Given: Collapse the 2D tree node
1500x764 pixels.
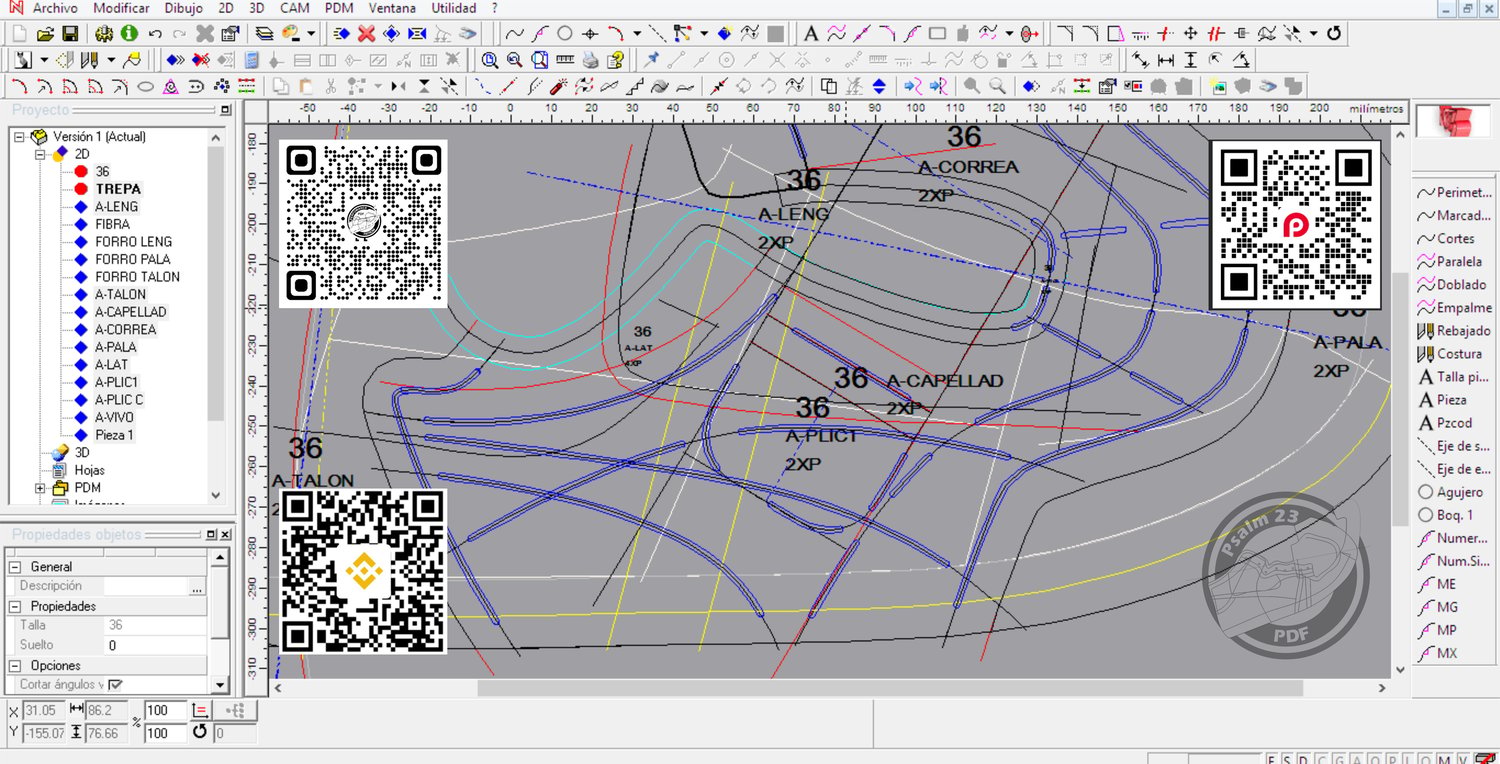Looking at the screenshot, I should [41, 154].
